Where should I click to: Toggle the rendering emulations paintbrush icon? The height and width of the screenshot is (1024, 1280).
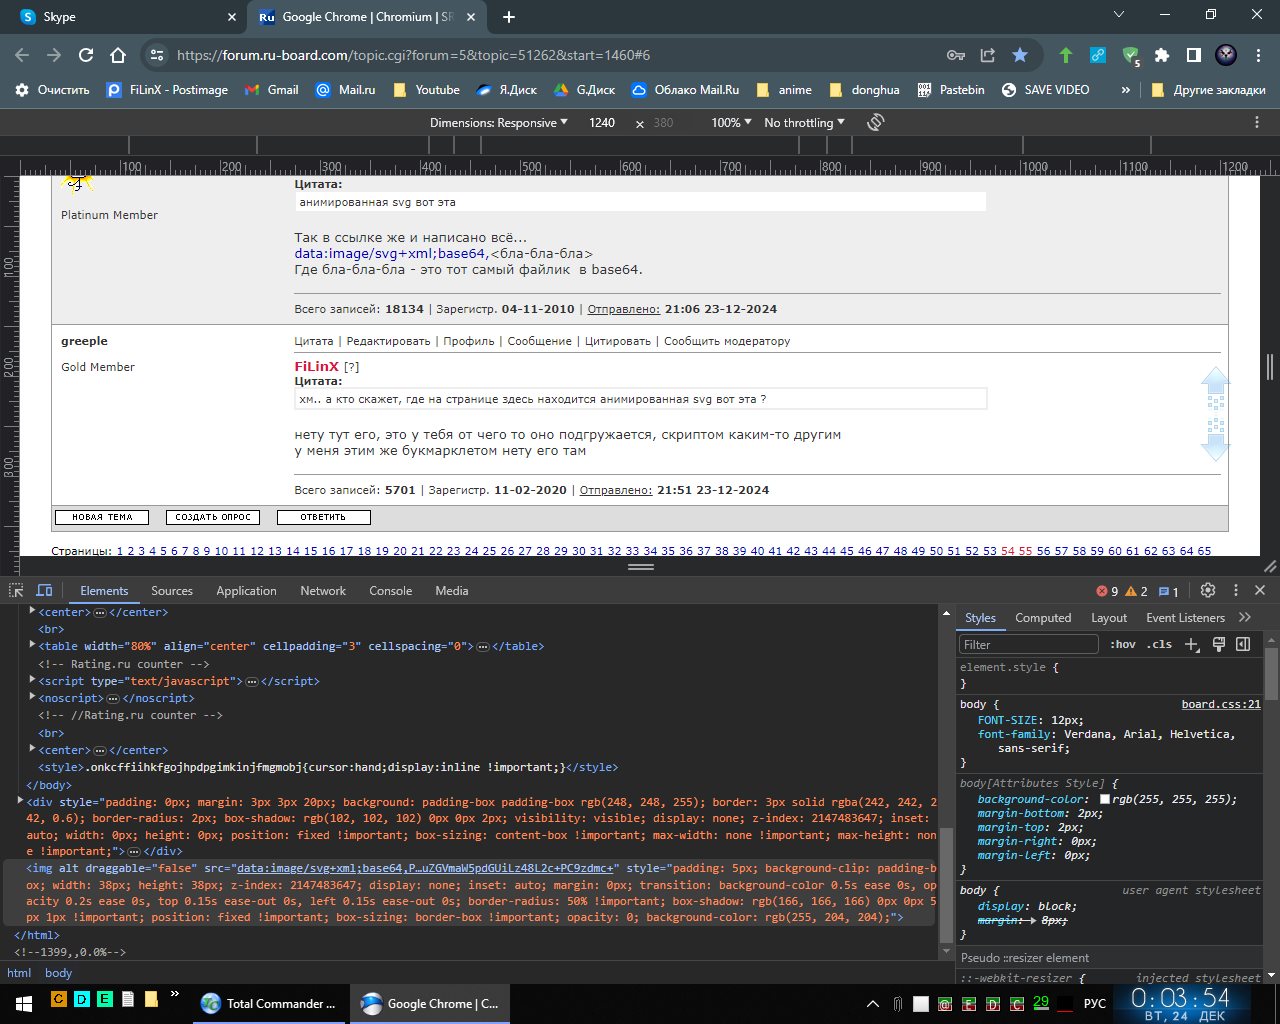pos(1219,644)
